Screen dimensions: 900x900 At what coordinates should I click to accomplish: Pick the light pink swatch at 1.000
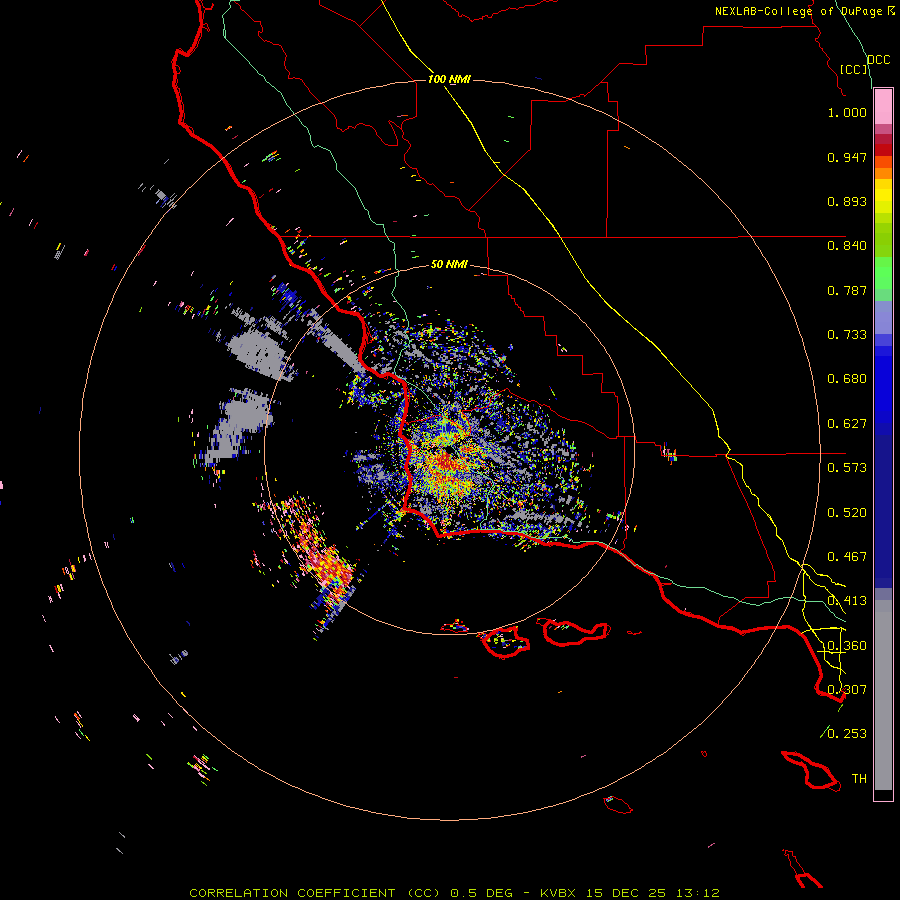tap(883, 107)
